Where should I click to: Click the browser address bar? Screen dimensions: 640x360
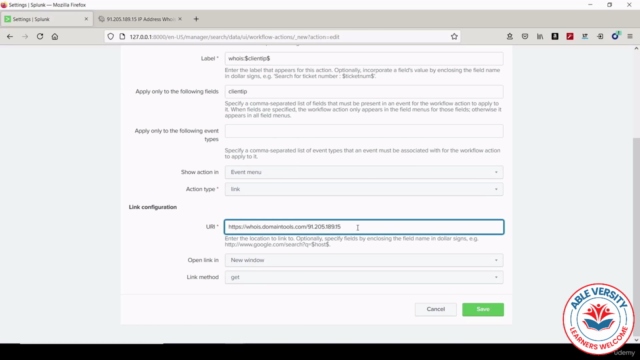[x=282, y=37]
